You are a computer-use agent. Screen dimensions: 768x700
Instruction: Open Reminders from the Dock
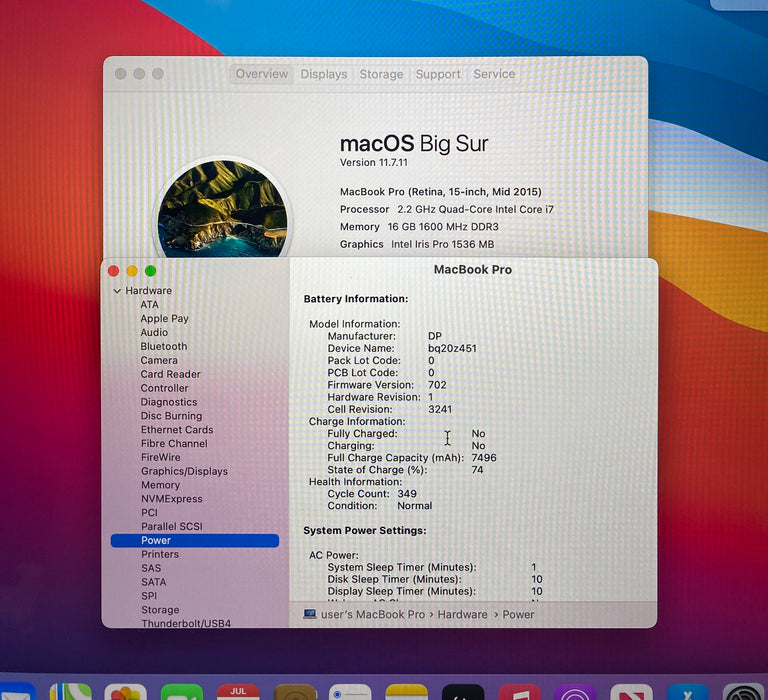(x=350, y=692)
